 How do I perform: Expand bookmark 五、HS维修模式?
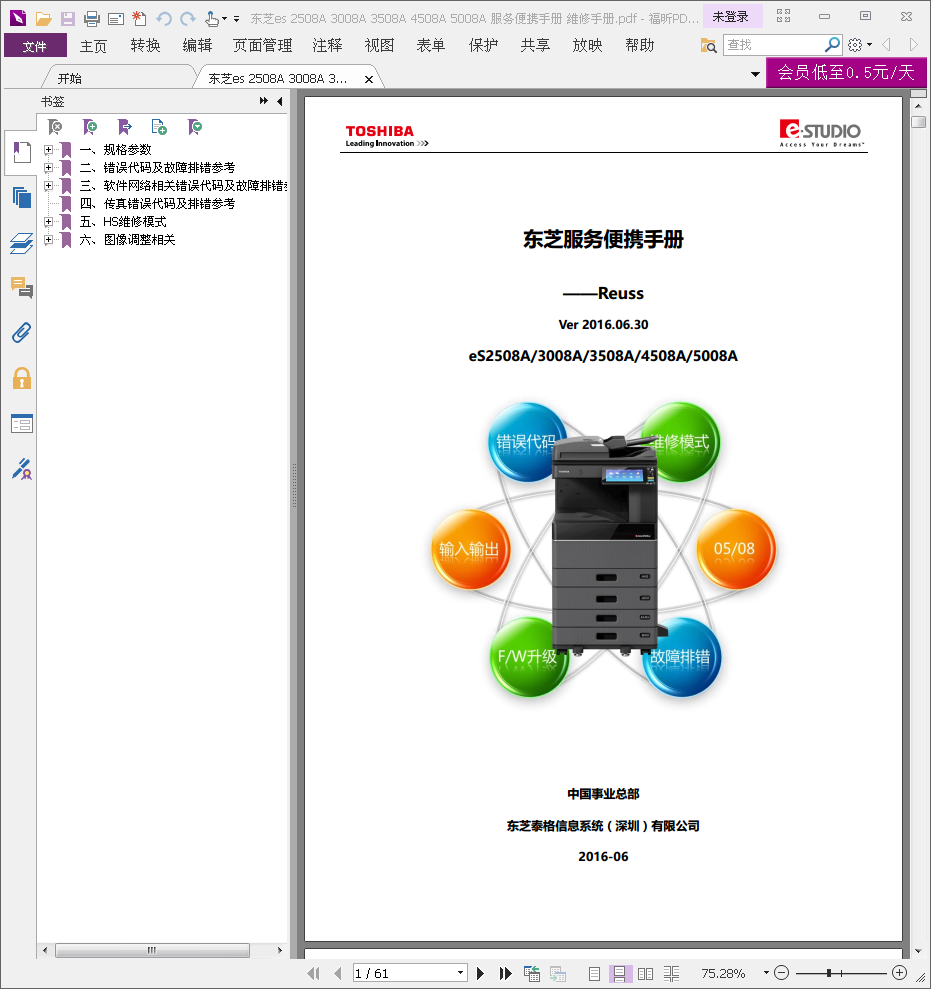click(48, 221)
